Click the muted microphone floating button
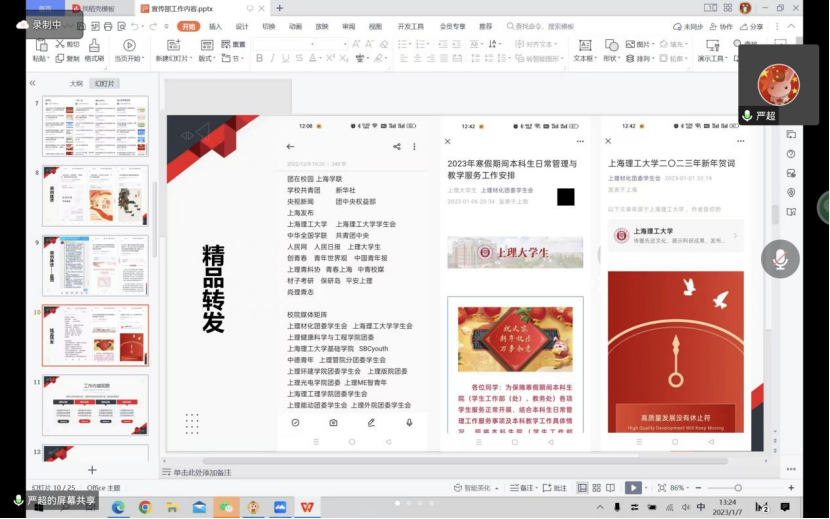The height and width of the screenshot is (519, 830). pos(780,259)
